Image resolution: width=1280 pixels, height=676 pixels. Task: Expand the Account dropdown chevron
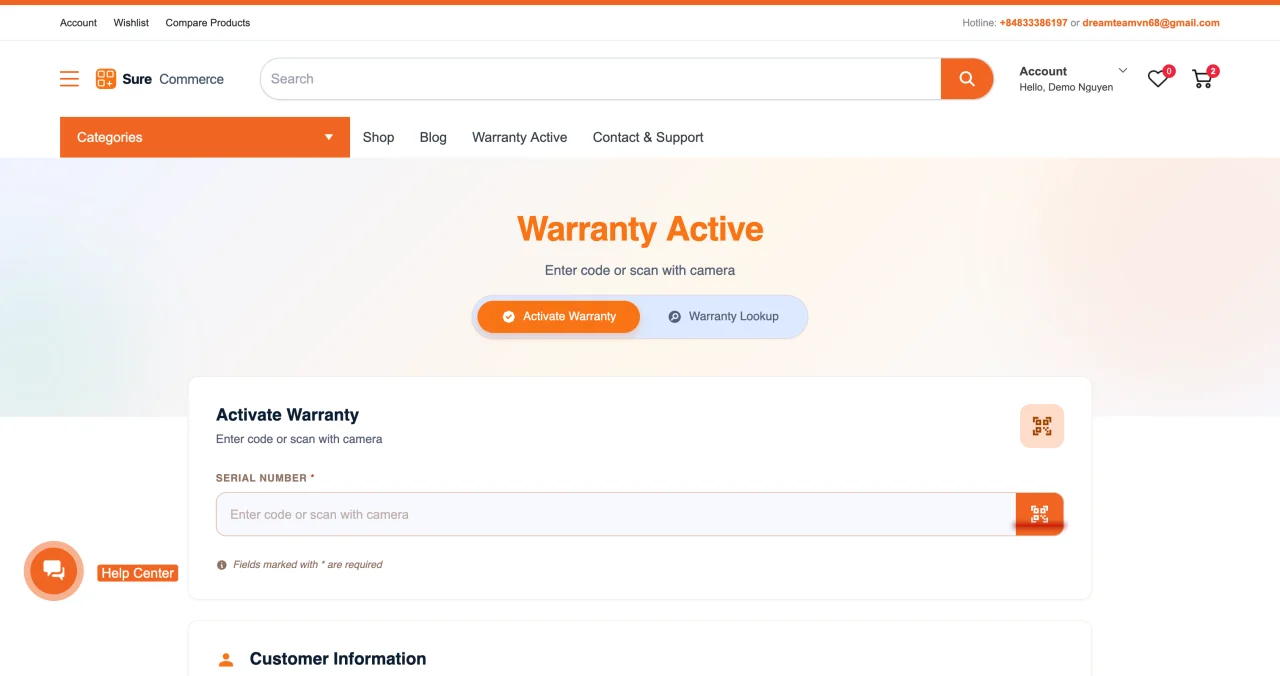[x=1123, y=71]
